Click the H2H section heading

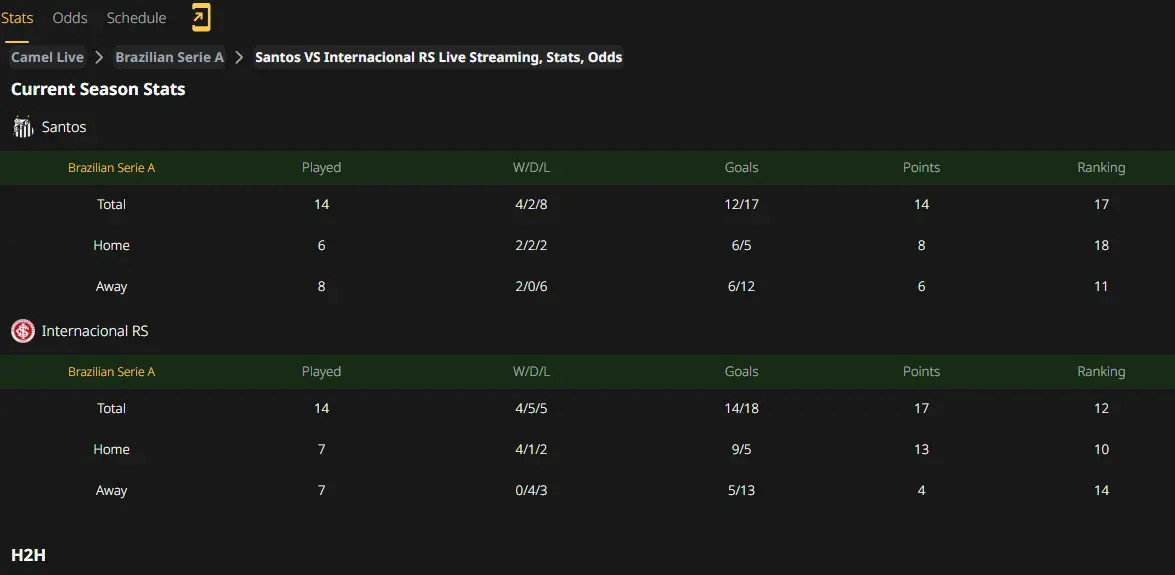pyautogui.click(x=28, y=555)
